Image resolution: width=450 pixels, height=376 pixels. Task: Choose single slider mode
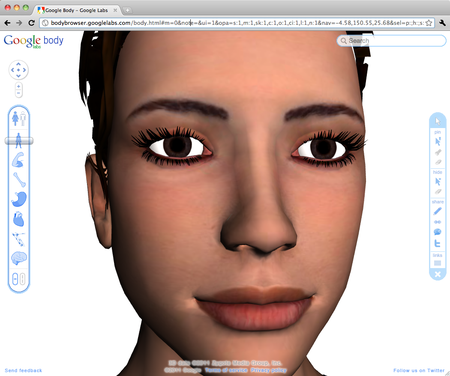click(15, 279)
